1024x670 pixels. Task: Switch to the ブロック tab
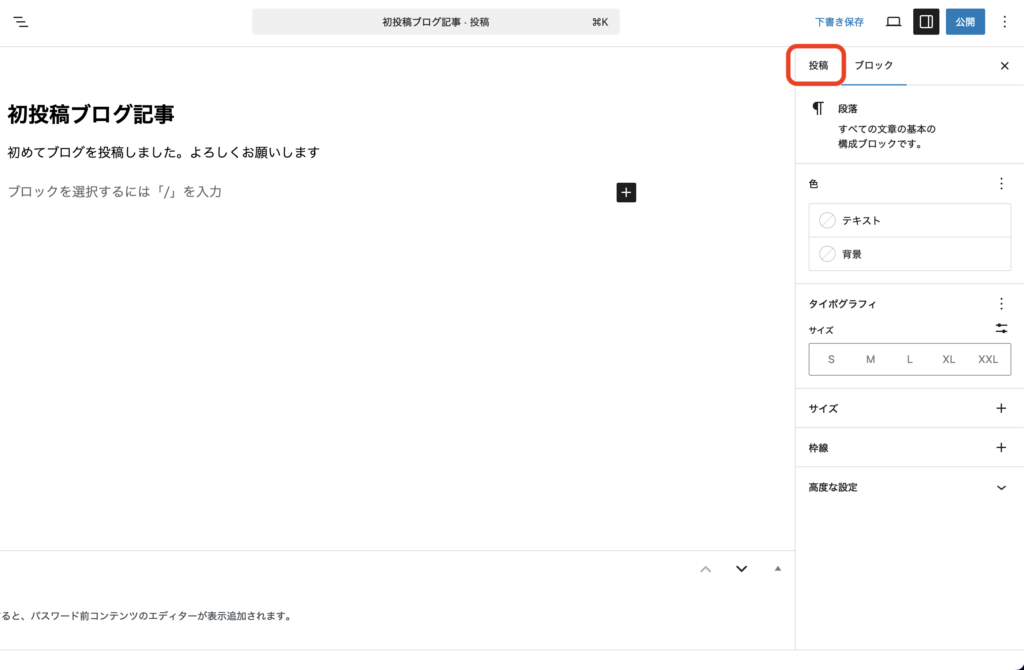click(x=873, y=66)
